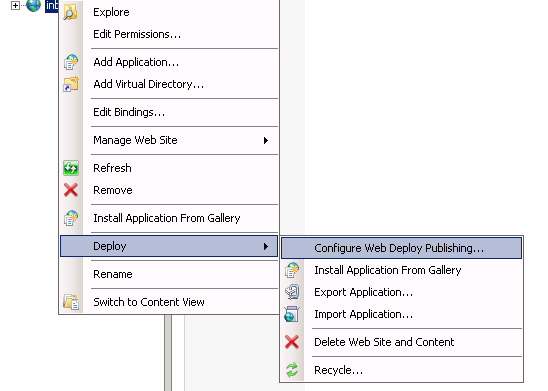Select the Manage Web Site menu item
548x391 pixels.
click(169, 140)
